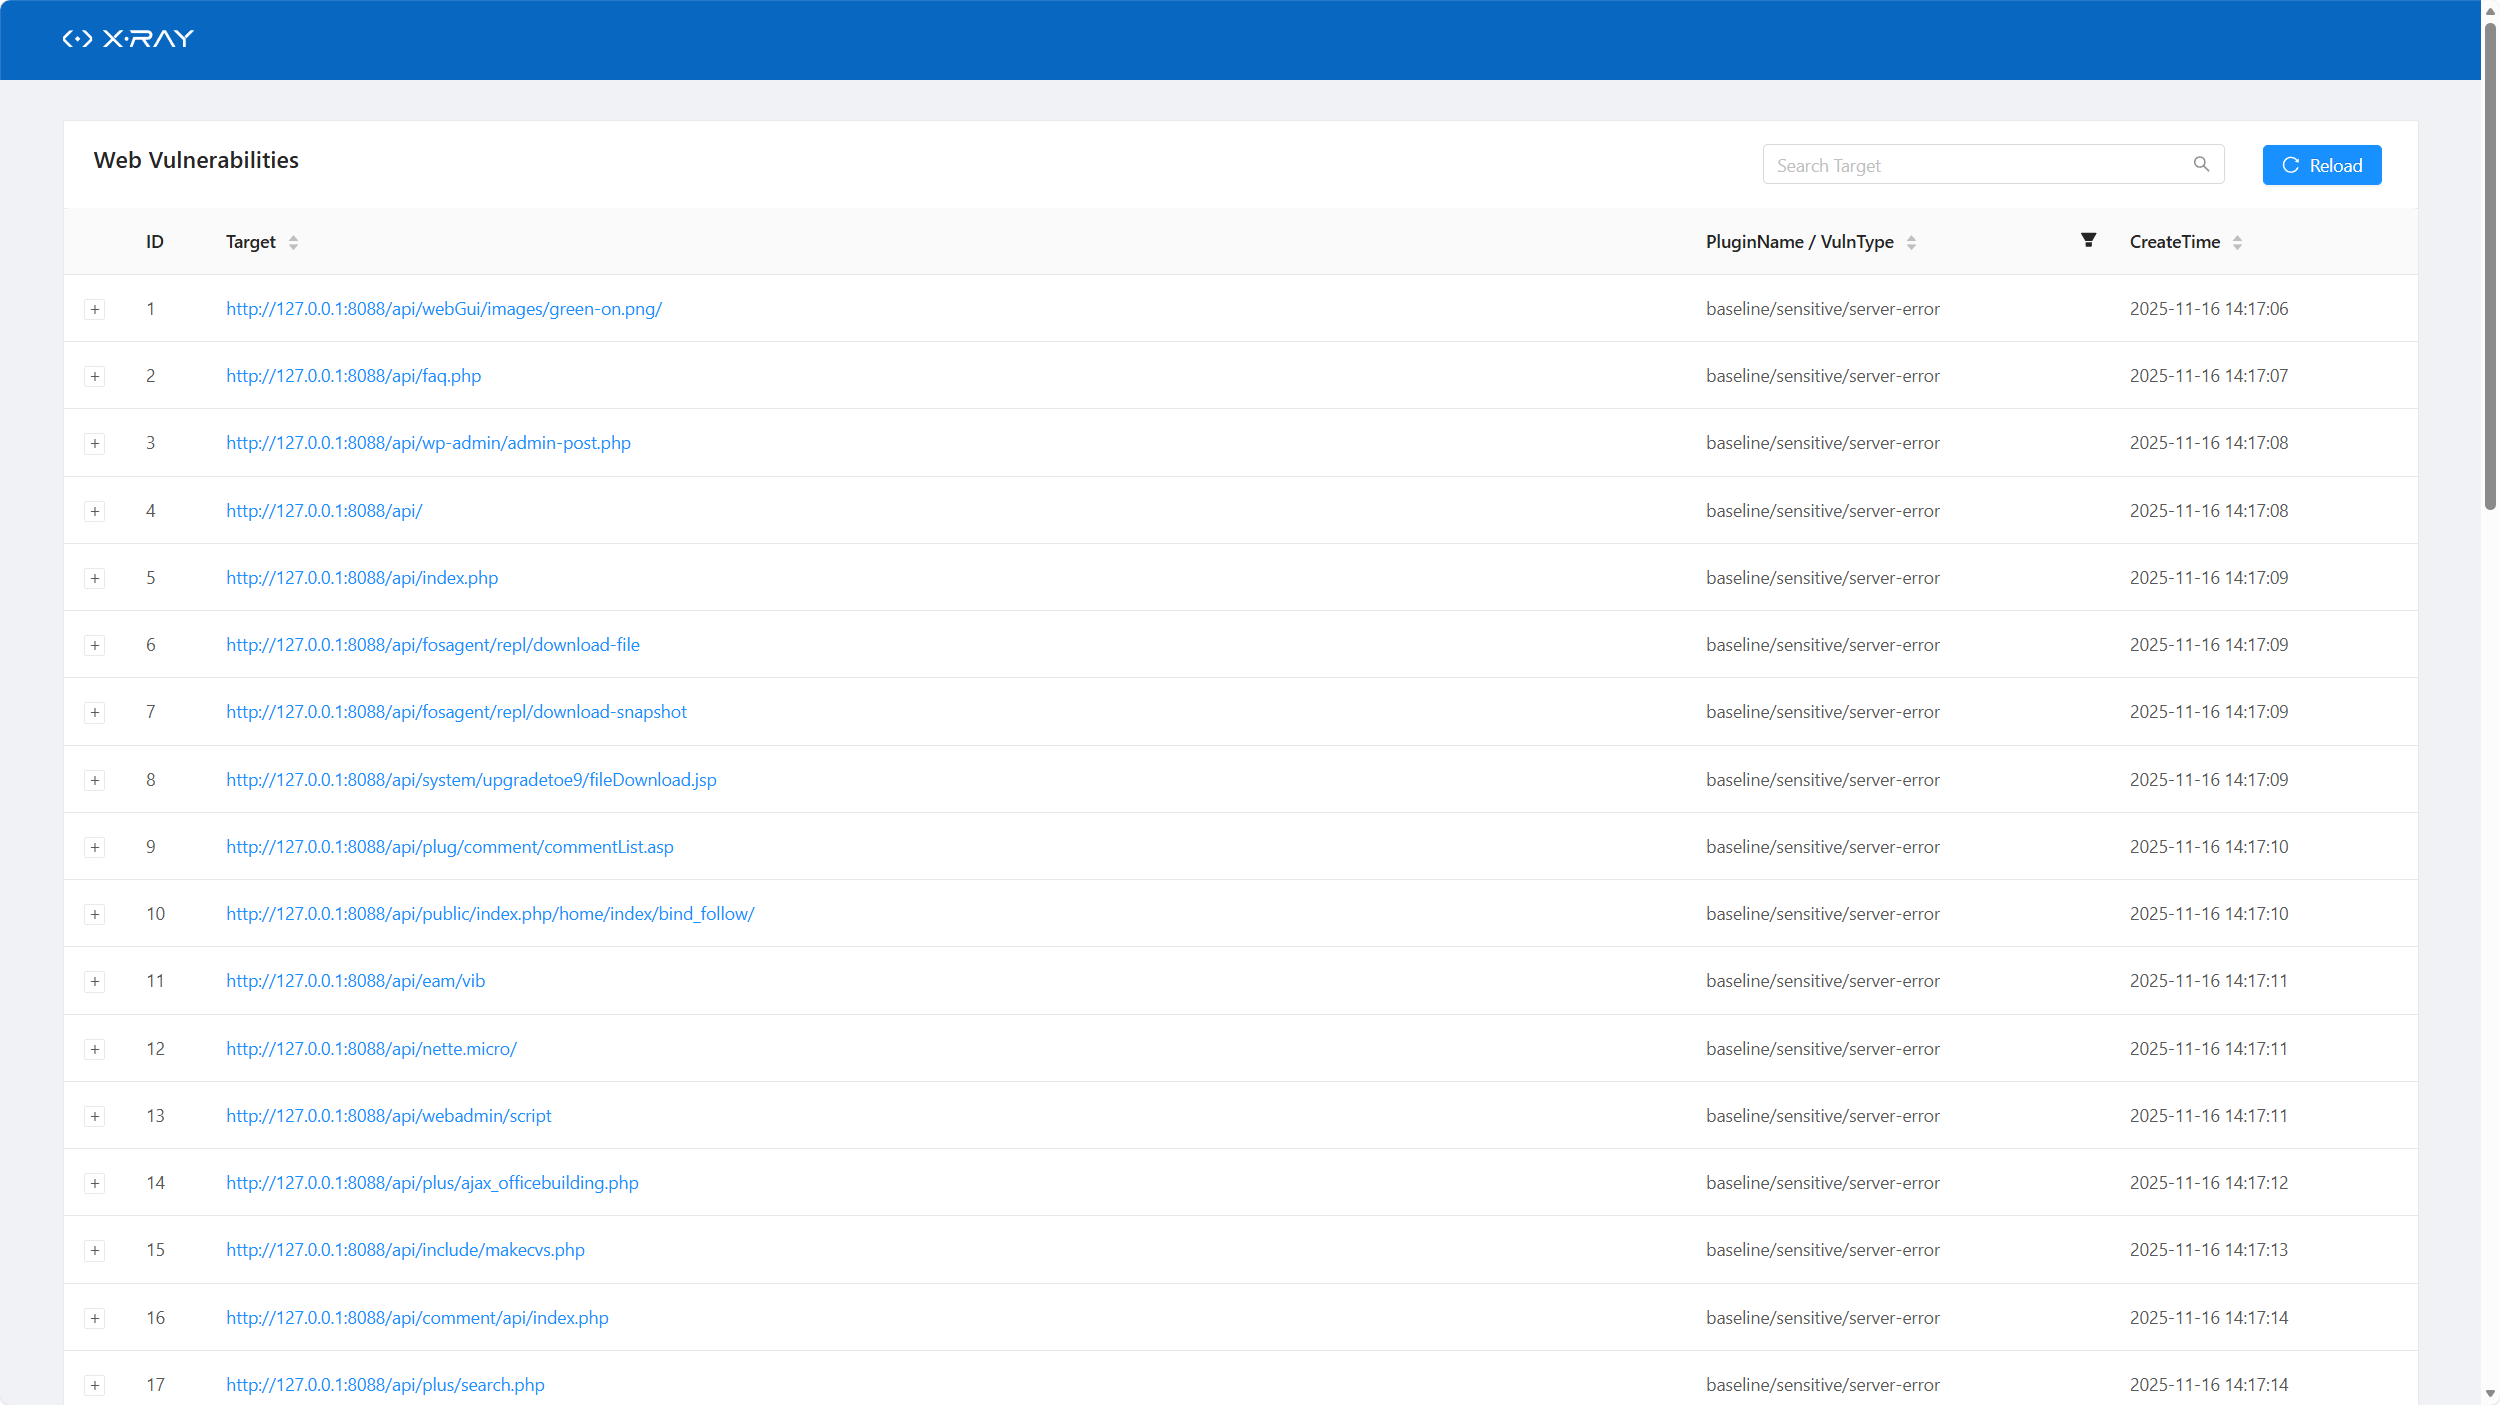Open the fosagent download-snapshot link

(x=456, y=712)
